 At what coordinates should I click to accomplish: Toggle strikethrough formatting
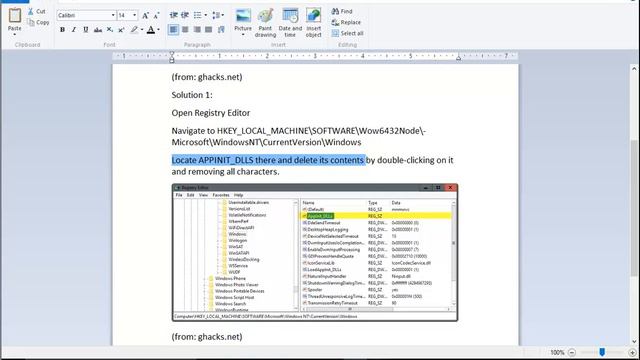tap(98, 29)
